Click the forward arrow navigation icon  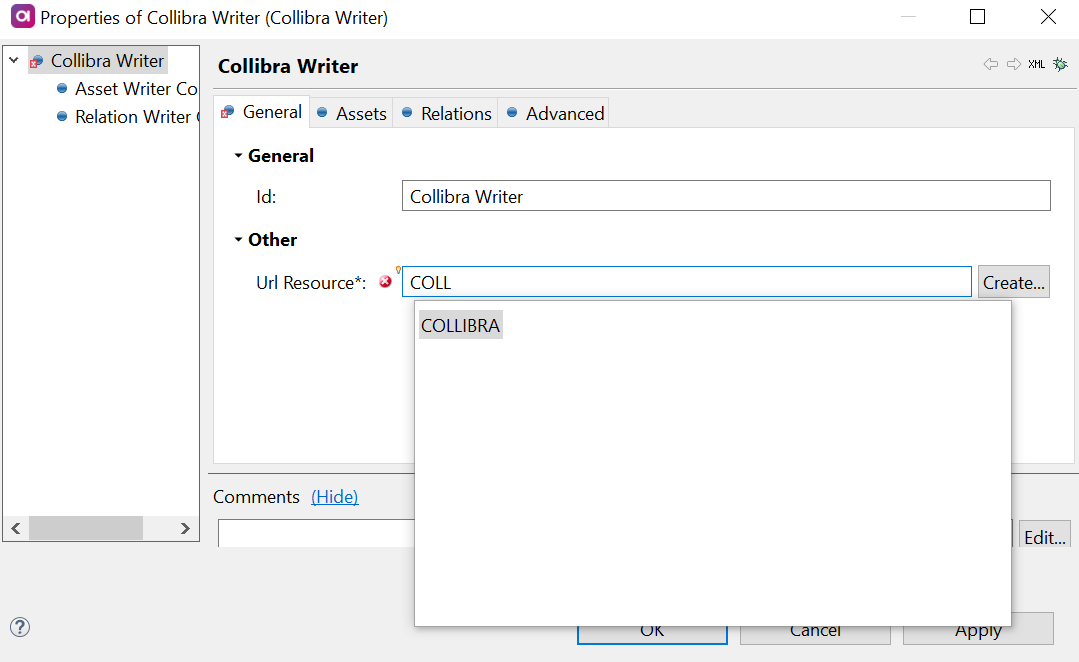[x=1013, y=64]
